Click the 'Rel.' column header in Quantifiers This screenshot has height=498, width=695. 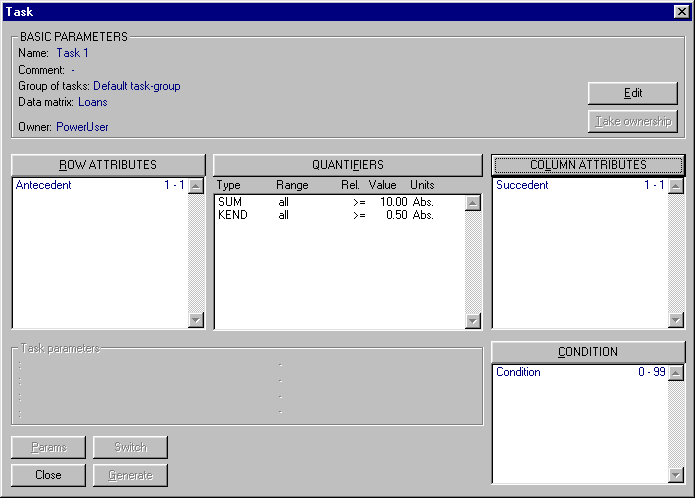point(350,185)
